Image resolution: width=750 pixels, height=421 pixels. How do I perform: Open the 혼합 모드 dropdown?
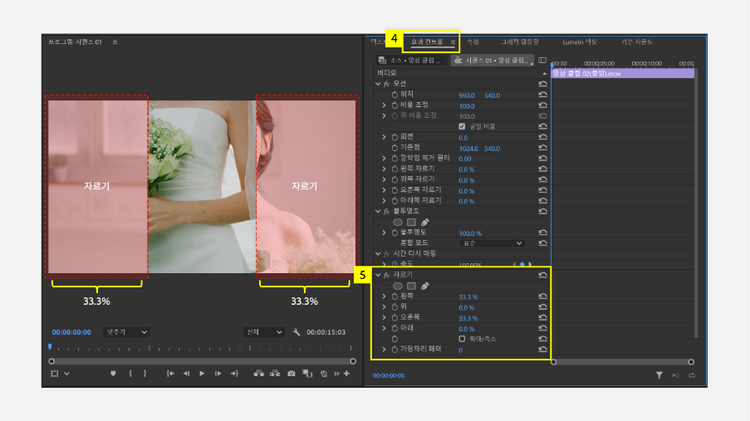[492, 244]
